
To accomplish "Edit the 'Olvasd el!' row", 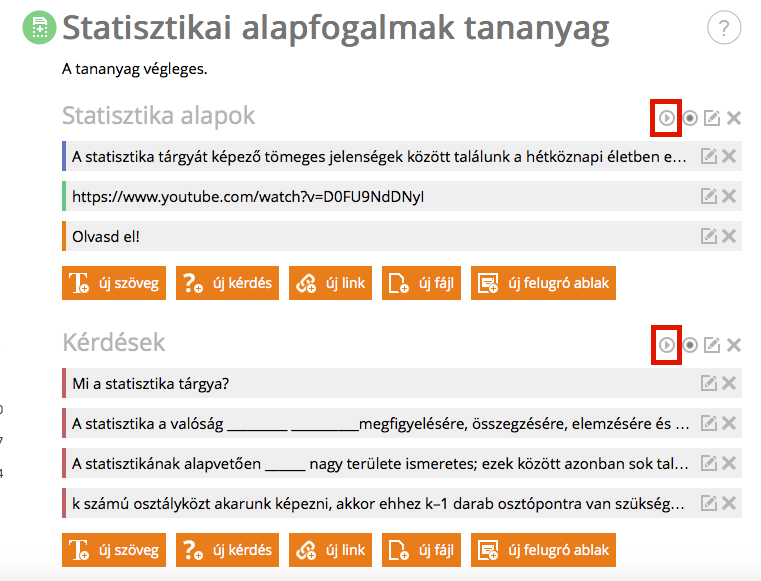I will [709, 236].
